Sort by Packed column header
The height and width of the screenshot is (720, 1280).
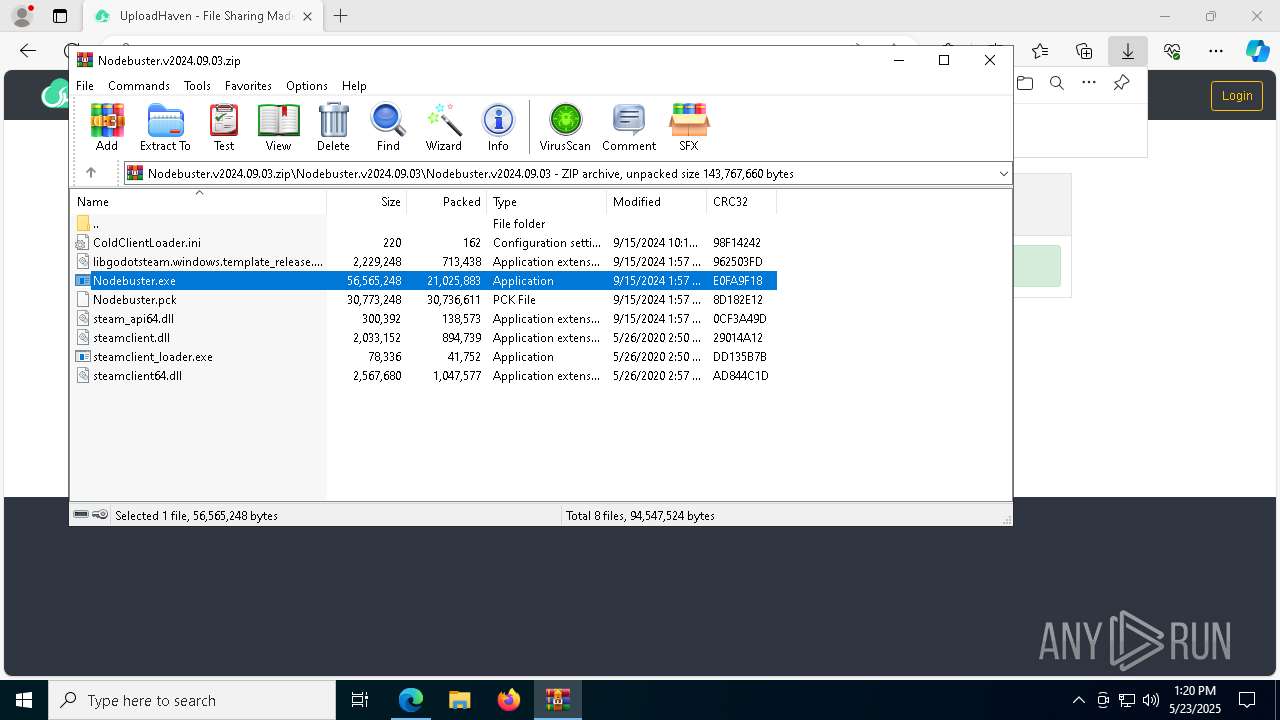click(x=446, y=201)
